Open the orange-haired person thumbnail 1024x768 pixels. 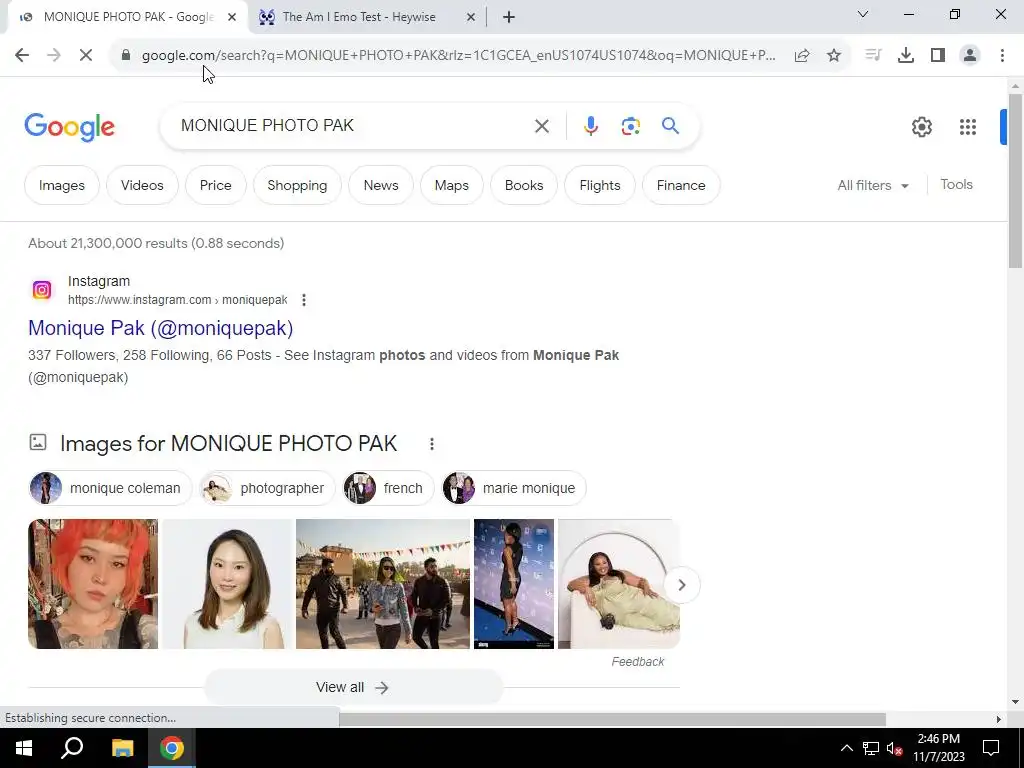click(x=93, y=584)
